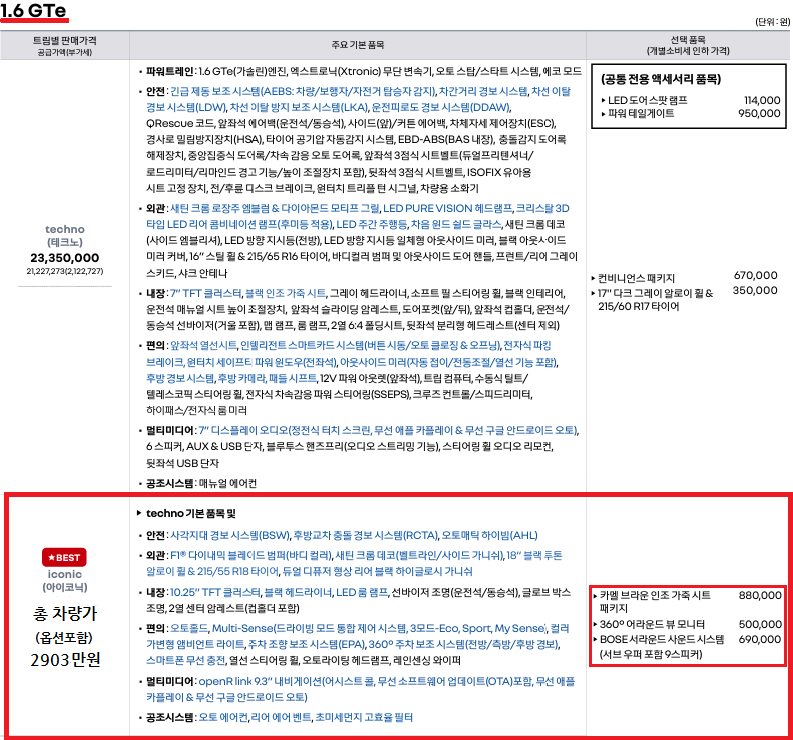Click the "트림별 판매가격" column header
The image size is (793, 740).
65,40
